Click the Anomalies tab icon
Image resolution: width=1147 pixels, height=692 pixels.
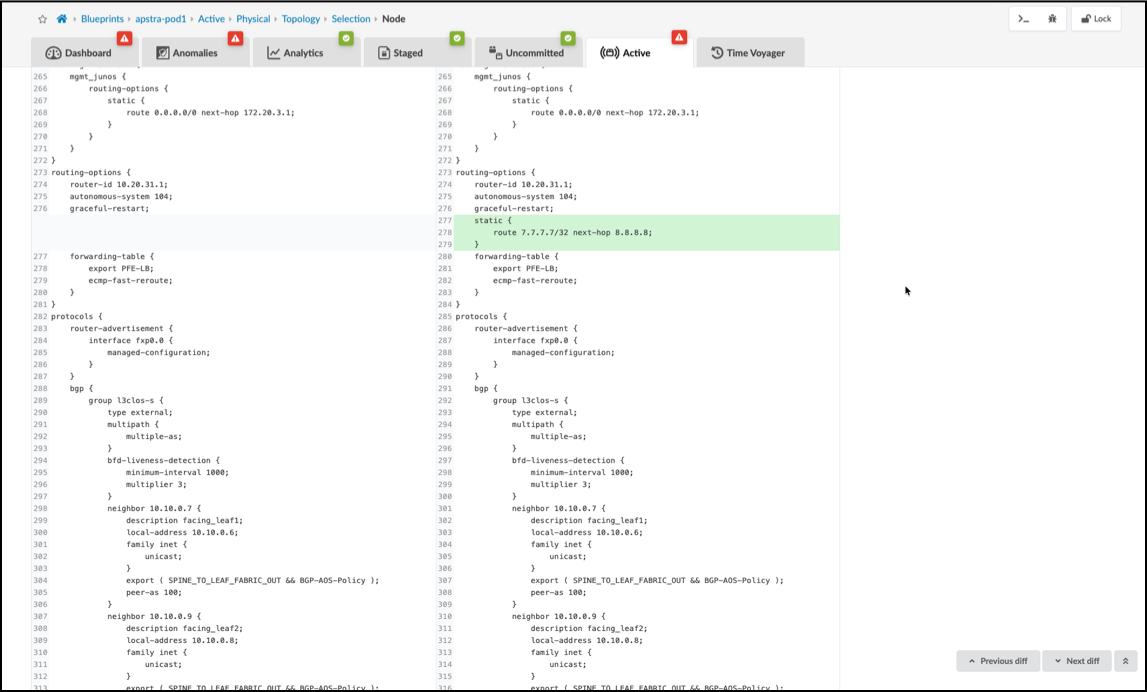click(162, 53)
